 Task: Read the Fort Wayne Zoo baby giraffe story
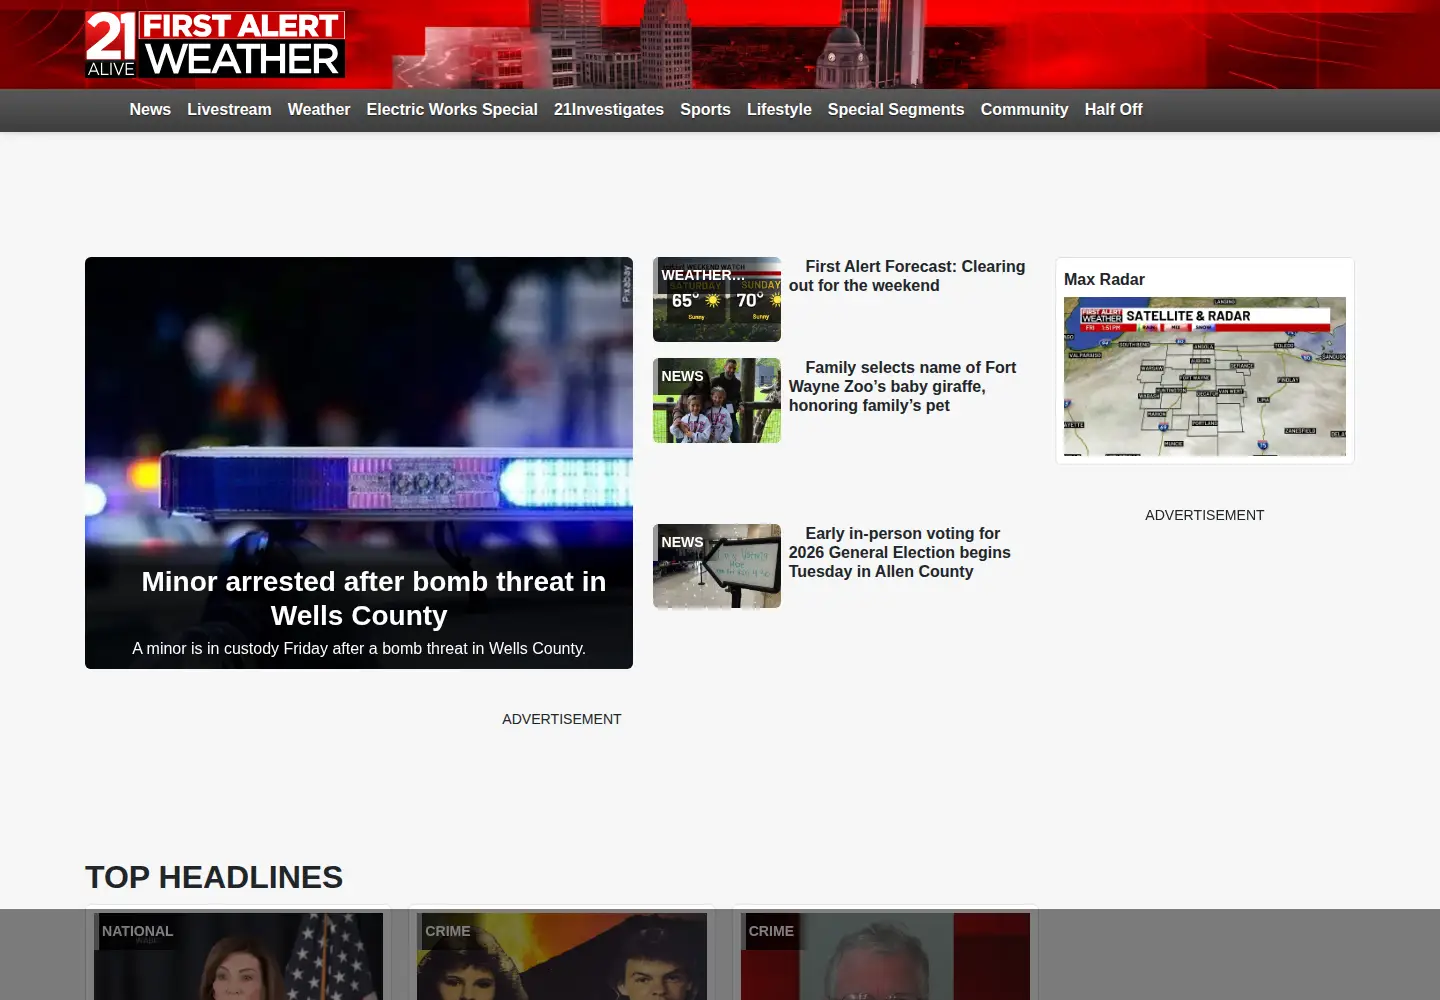pyautogui.click(x=902, y=386)
